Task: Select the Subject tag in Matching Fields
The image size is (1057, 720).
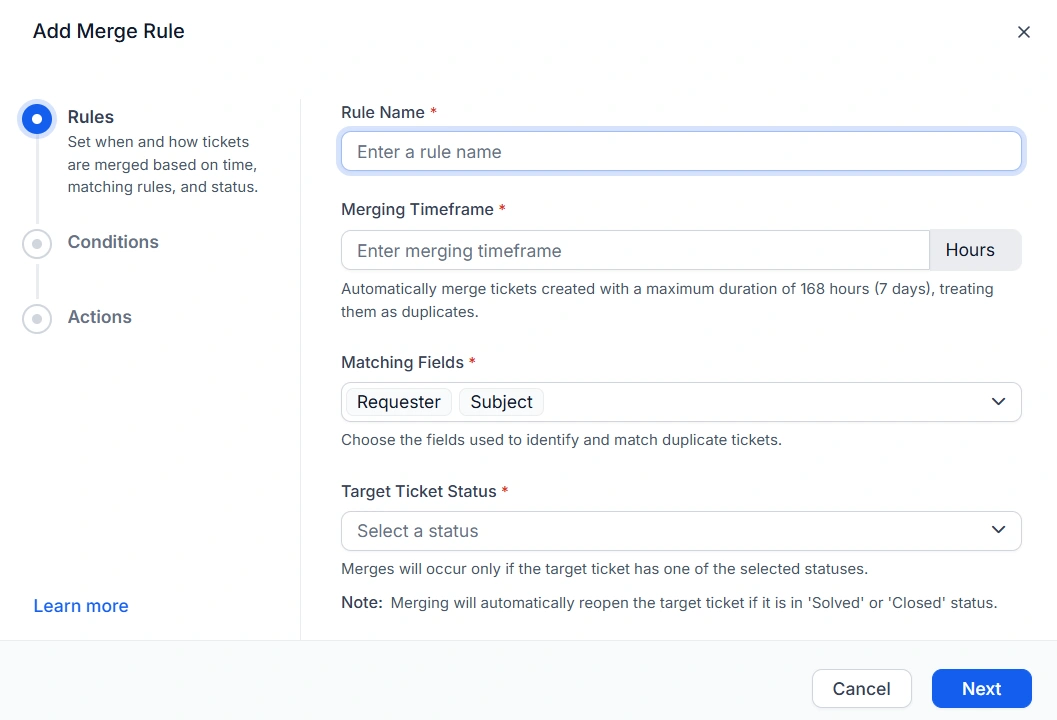Action: [x=502, y=402]
